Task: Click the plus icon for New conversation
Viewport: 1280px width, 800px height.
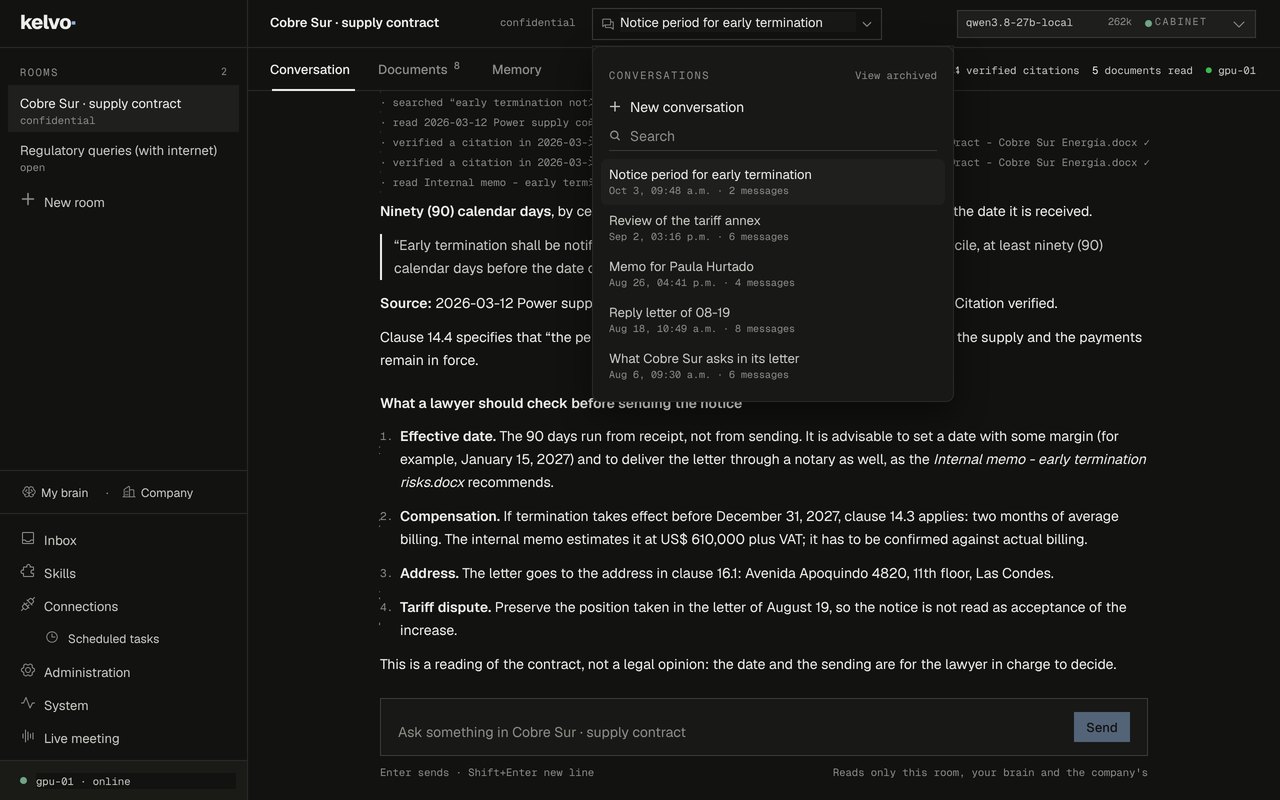Action: tap(615, 107)
